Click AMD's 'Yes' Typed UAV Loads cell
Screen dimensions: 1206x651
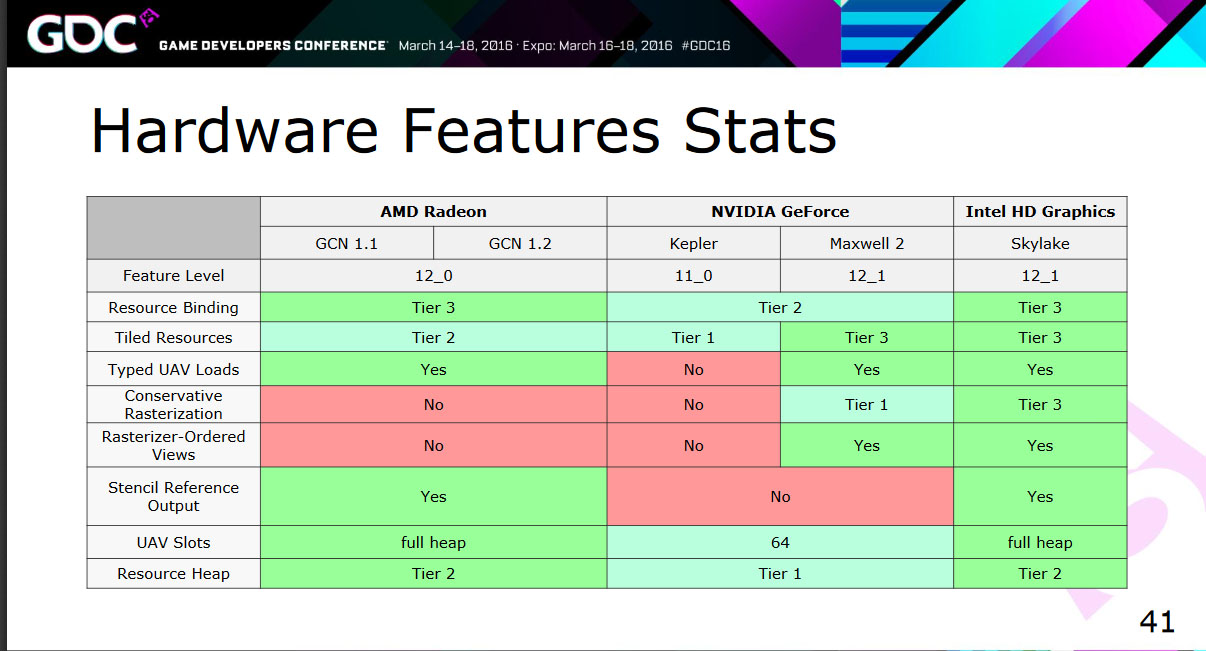433,369
